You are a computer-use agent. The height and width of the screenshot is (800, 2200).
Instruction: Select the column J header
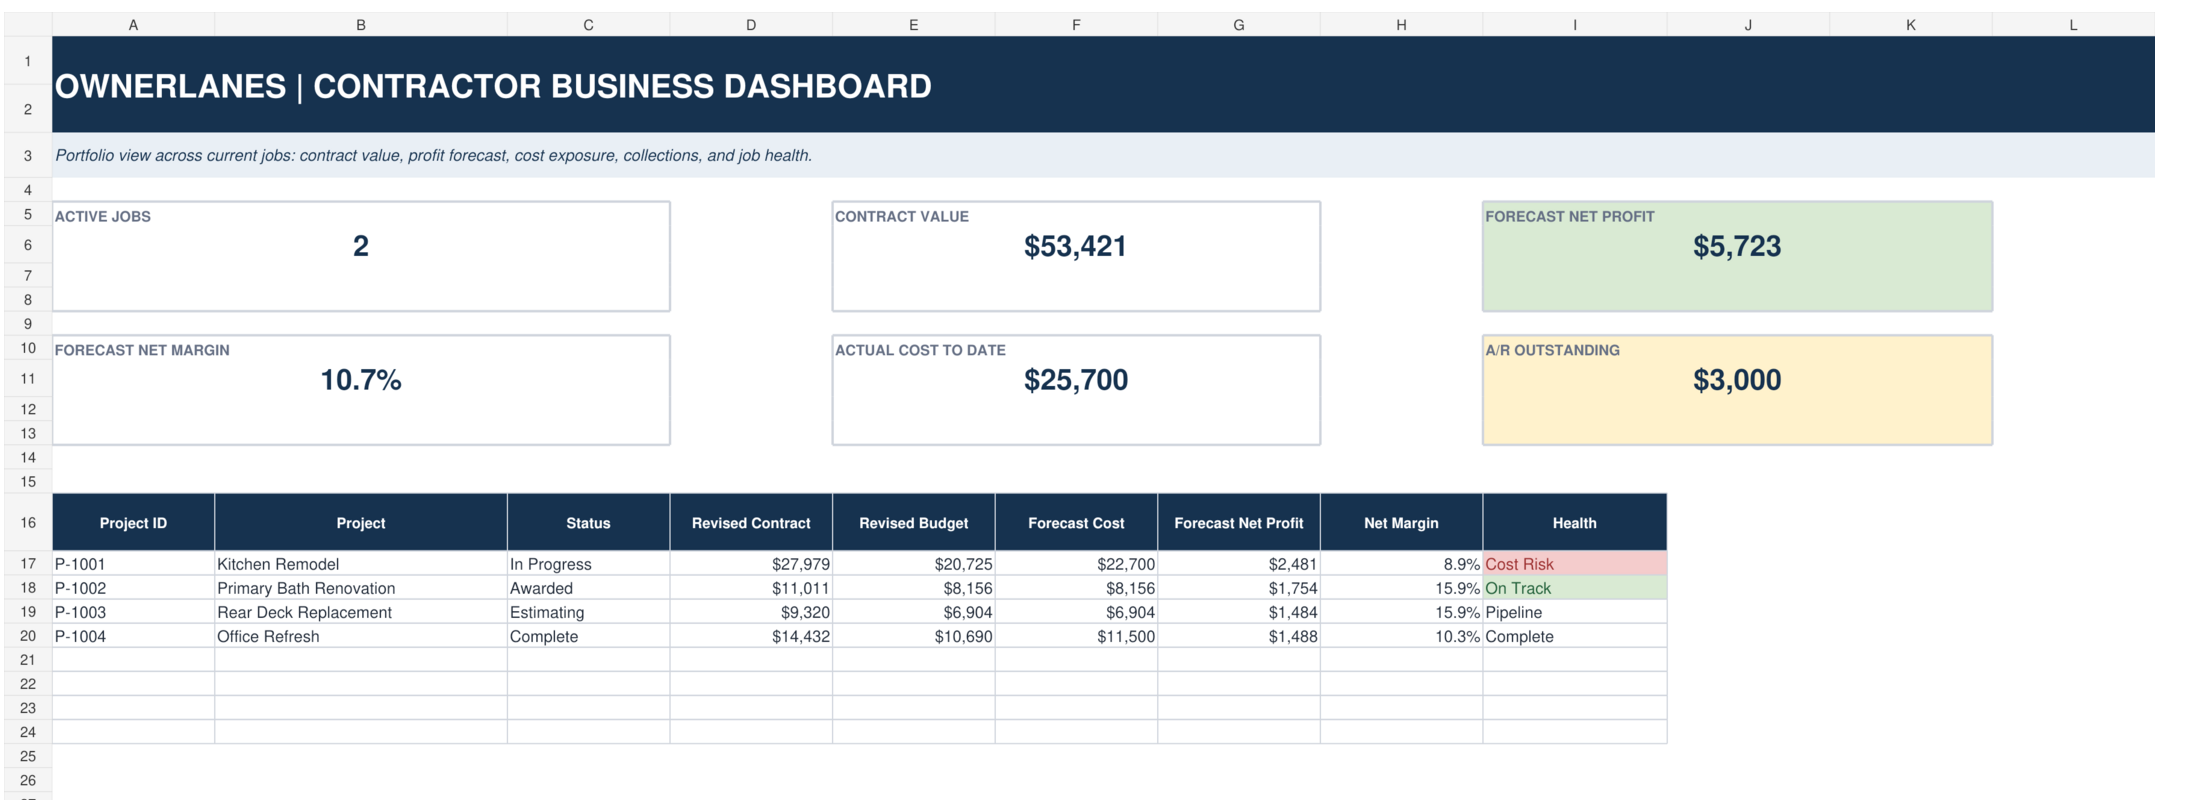(x=1748, y=25)
